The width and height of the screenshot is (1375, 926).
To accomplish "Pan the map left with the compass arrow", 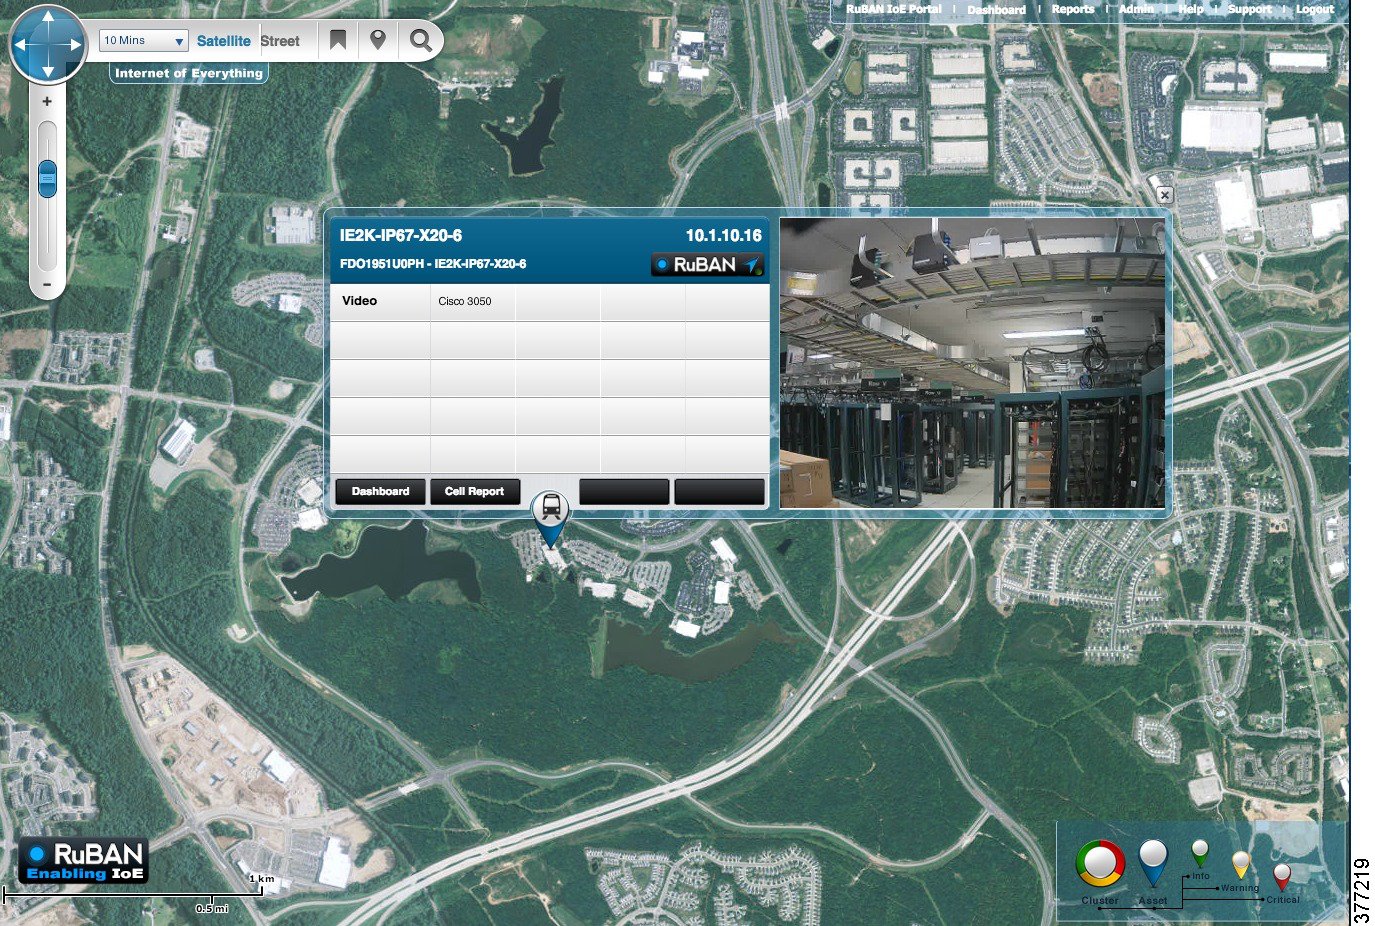I will point(22,44).
